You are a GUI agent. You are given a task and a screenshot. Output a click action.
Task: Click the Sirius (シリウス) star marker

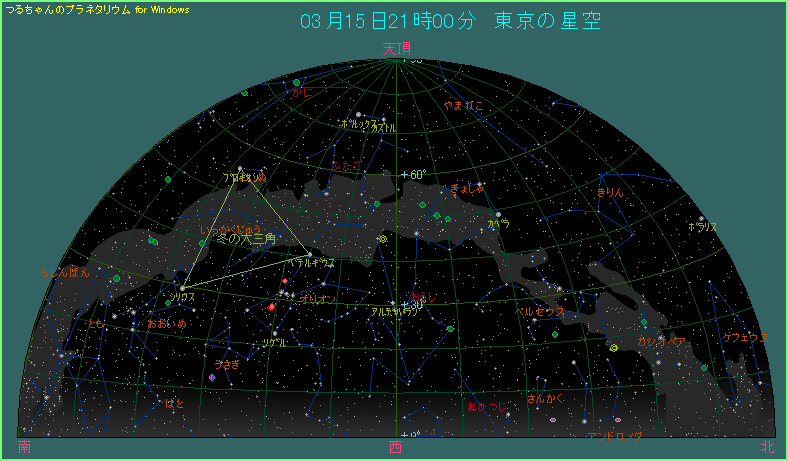(182, 288)
